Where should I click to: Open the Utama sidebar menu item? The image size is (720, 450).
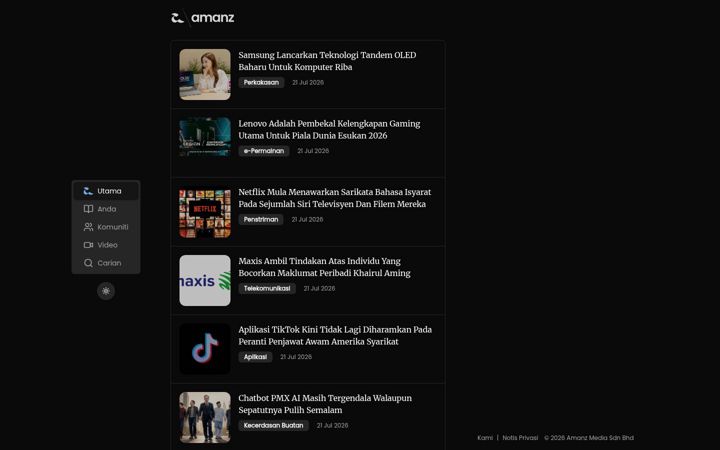point(106,191)
